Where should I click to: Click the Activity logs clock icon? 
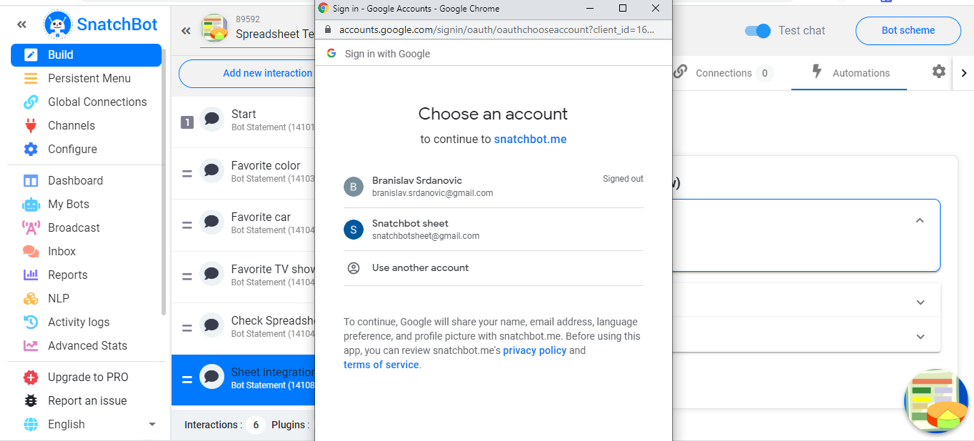(30, 322)
